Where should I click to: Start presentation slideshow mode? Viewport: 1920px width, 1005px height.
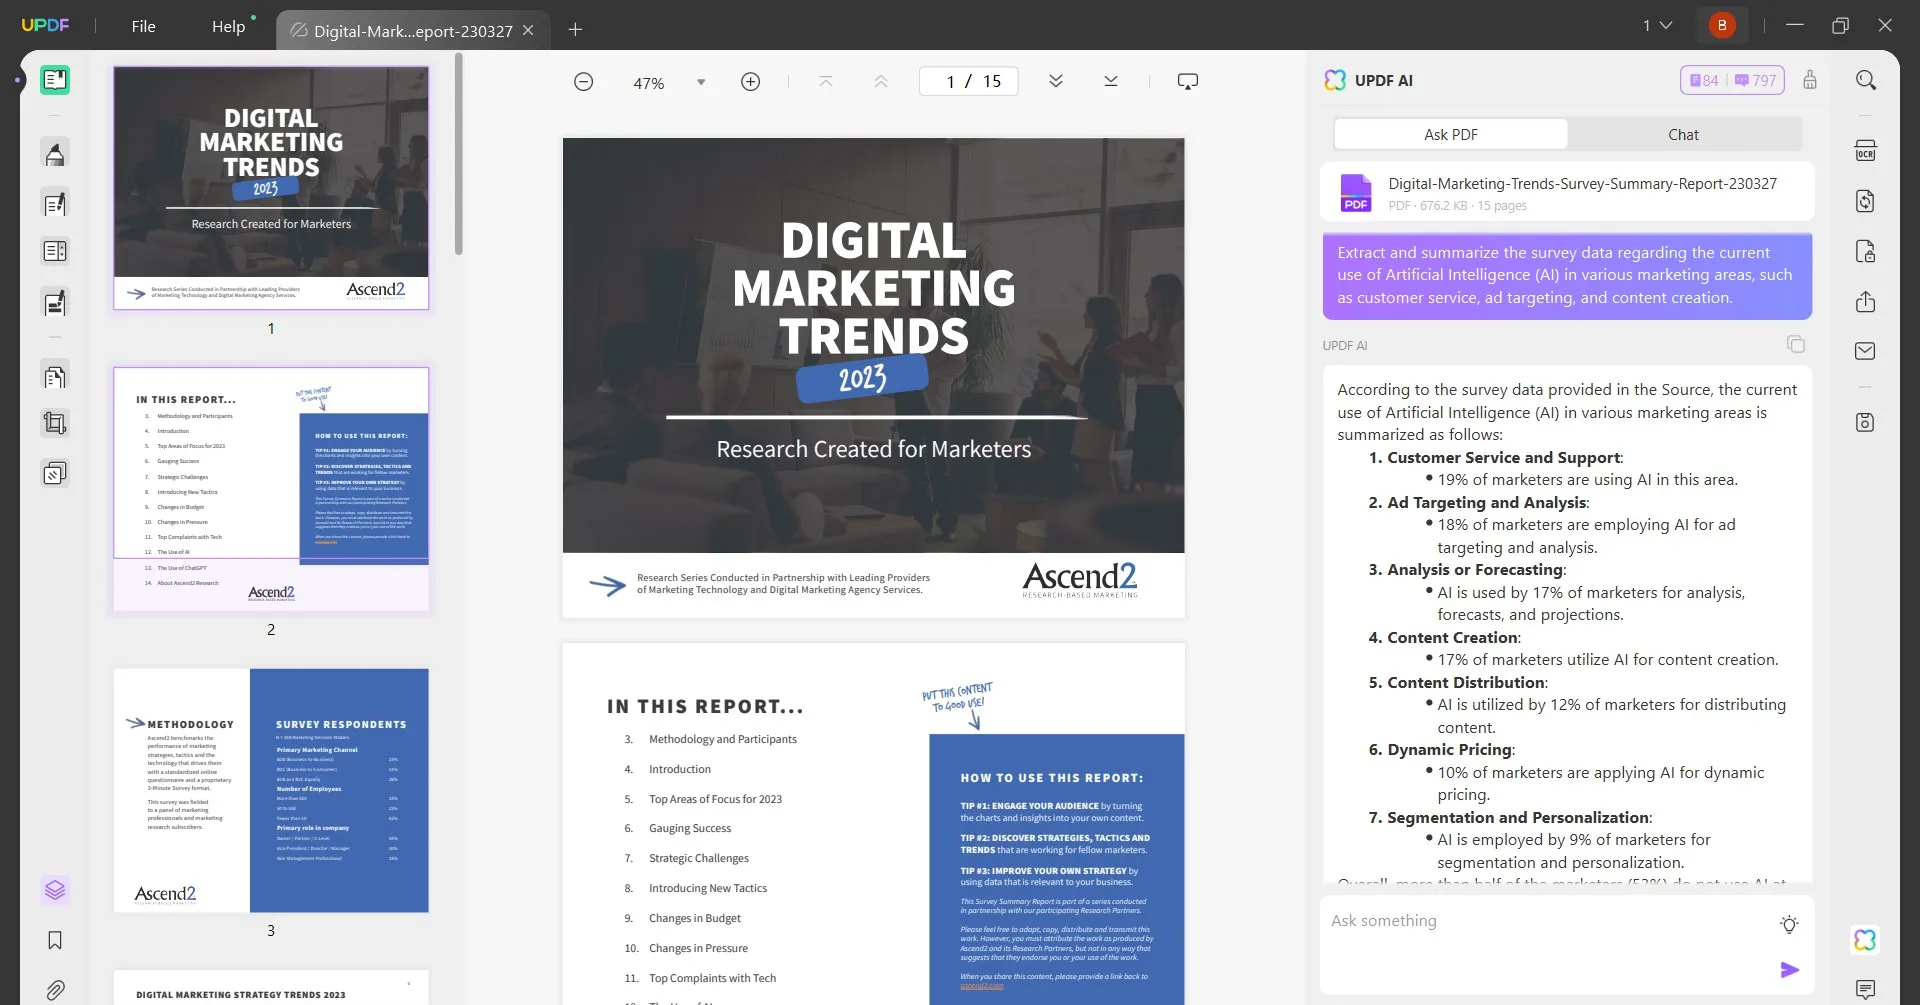pyautogui.click(x=1187, y=82)
